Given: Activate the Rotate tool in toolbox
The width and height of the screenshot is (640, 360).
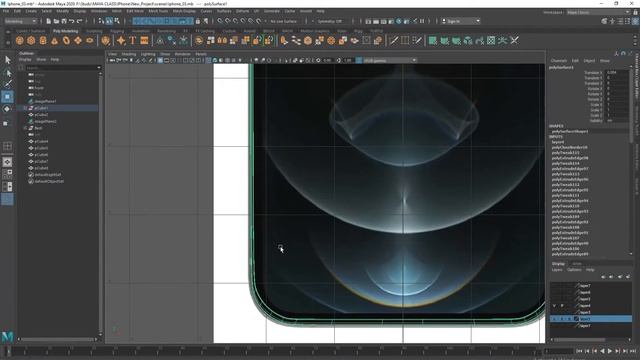Looking at the screenshot, I should [x=7, y=109].
